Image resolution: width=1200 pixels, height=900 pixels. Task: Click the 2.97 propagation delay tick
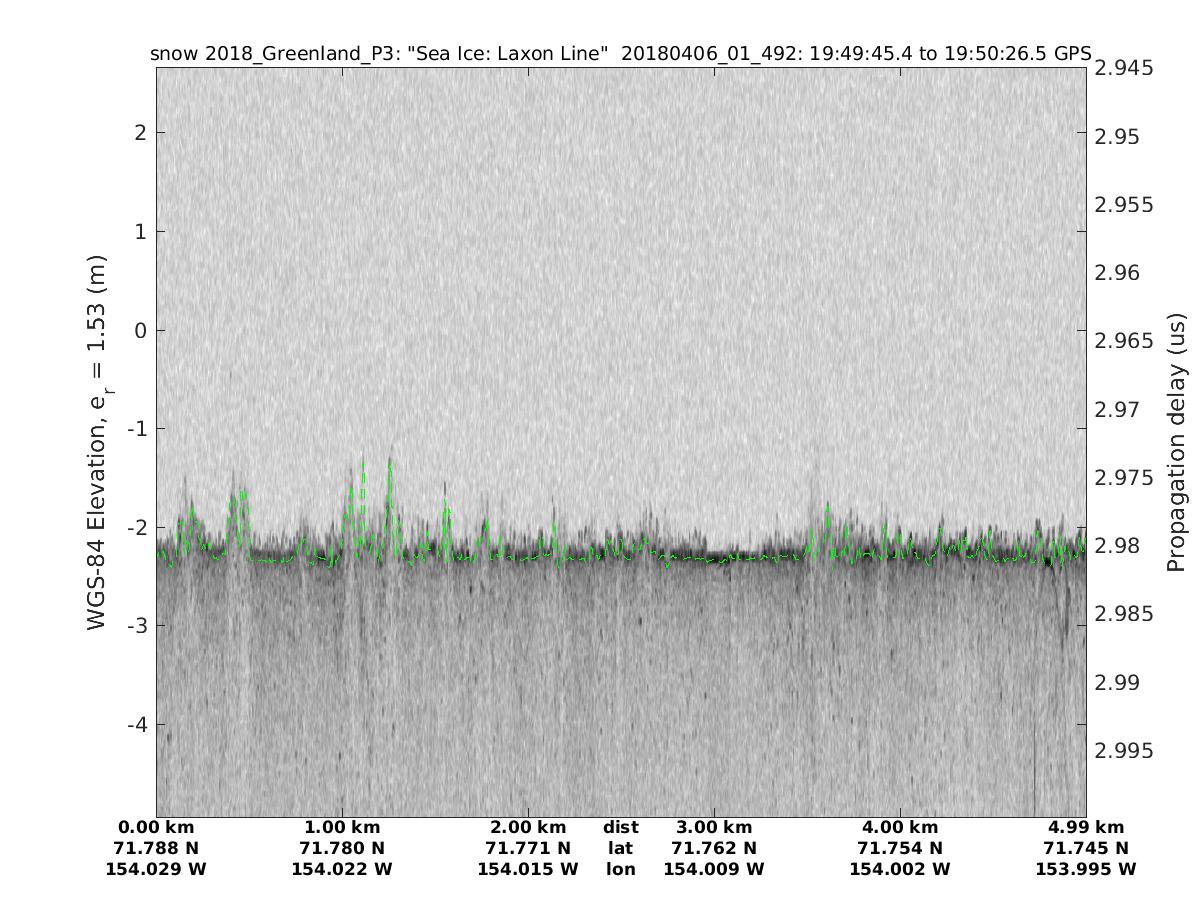tap(1118, 409)
